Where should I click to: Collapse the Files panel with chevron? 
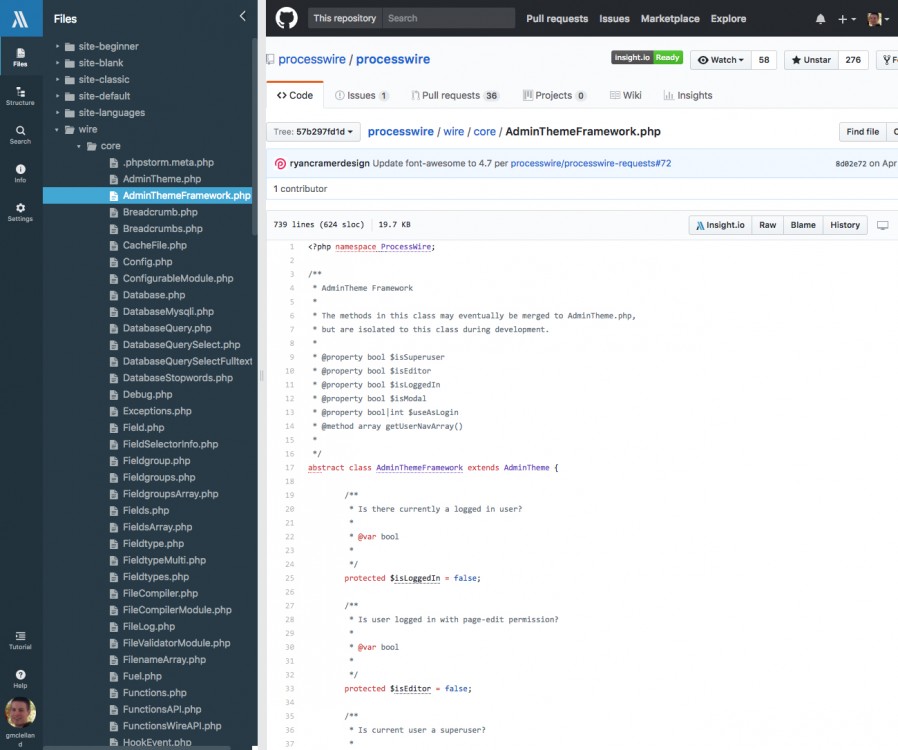[x=242, y=17]
